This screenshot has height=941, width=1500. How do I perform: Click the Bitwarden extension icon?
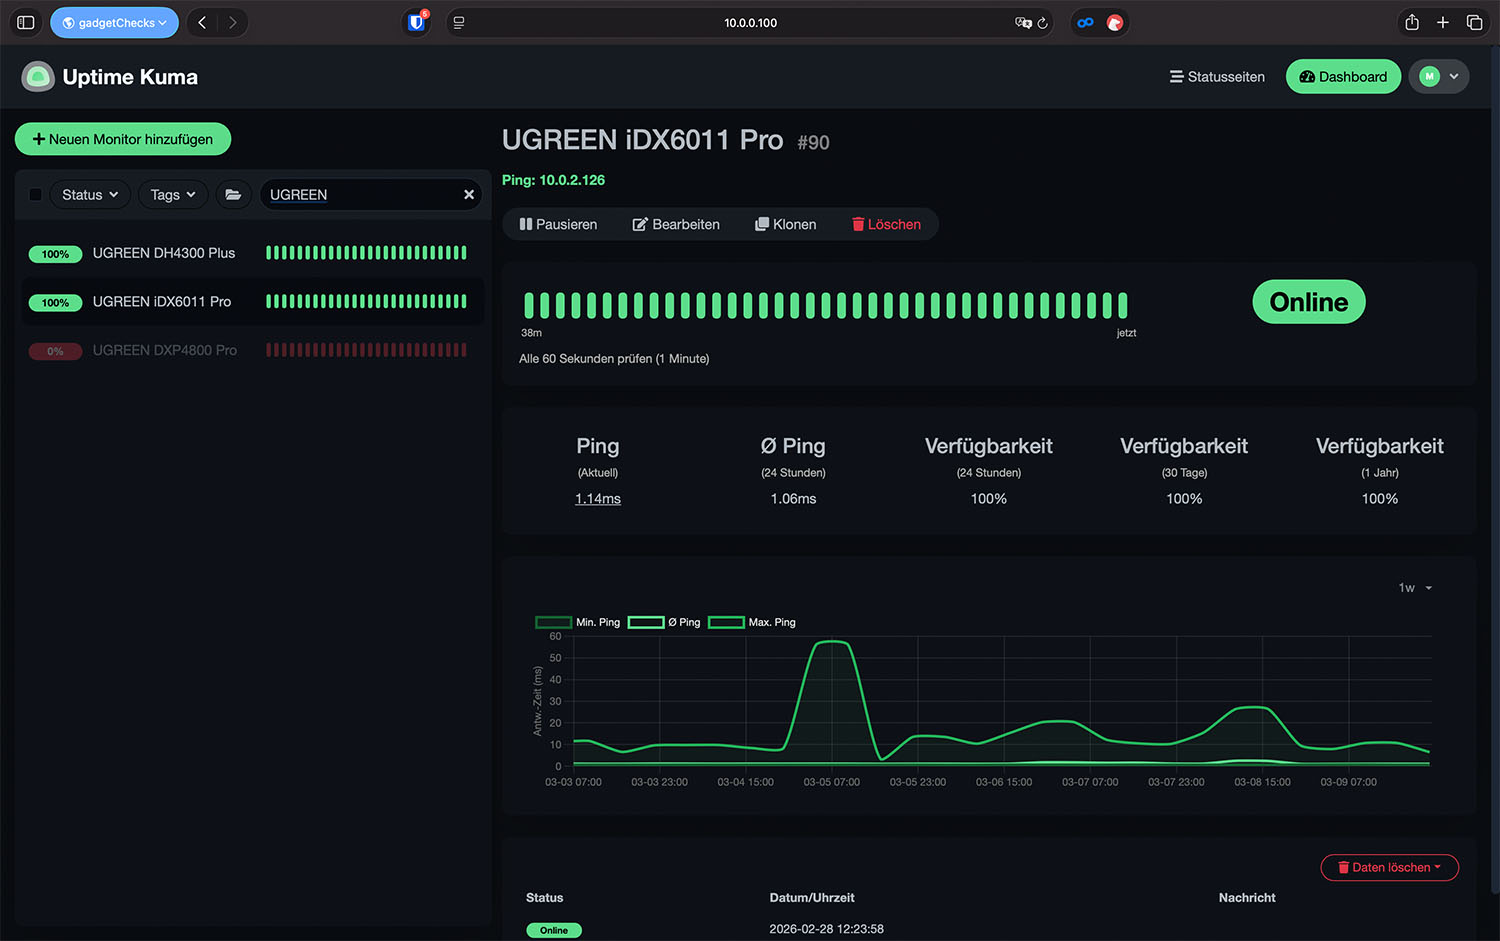pos(417,22)
